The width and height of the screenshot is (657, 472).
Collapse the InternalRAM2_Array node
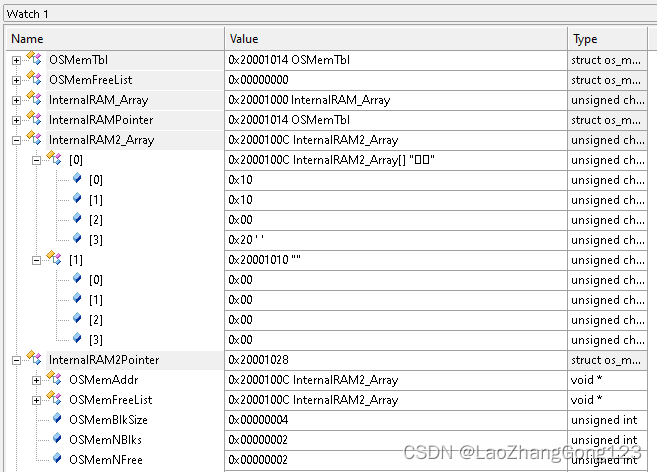[16, 140]
